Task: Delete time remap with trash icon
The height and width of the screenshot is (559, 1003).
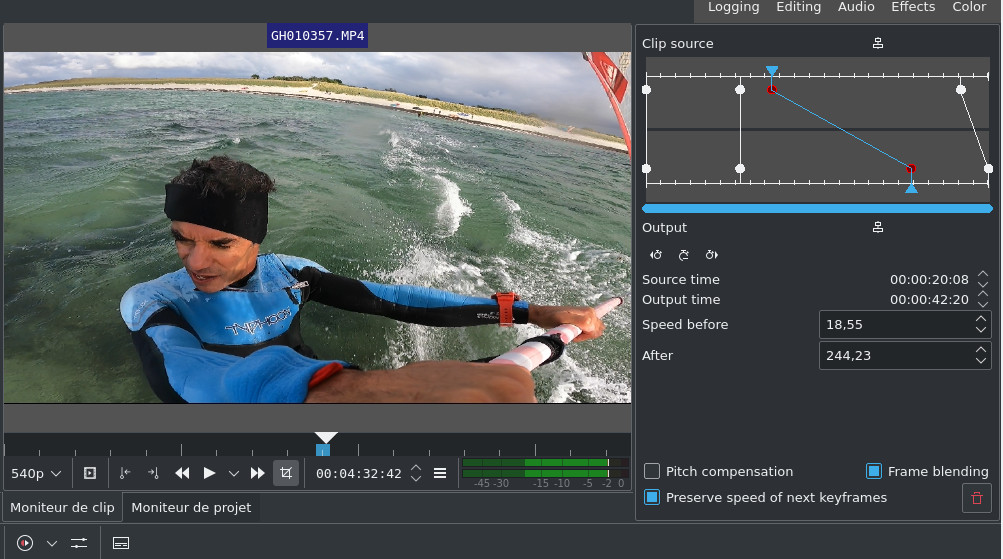Action: click(977, 498)
